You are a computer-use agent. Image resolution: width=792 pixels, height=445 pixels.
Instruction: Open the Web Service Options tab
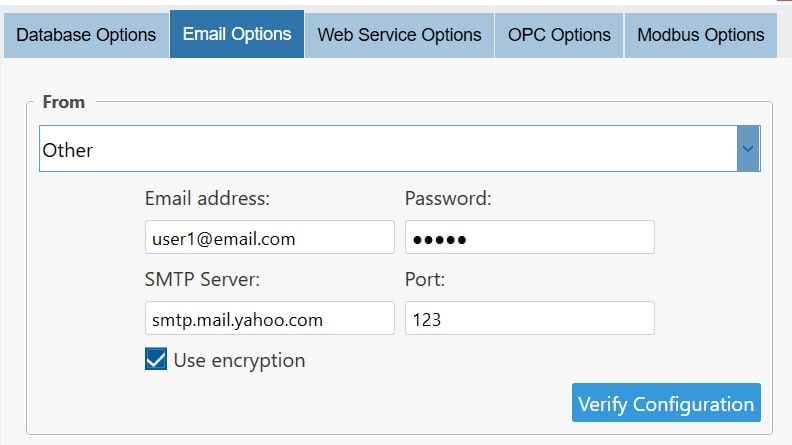[x=399, y=35]
